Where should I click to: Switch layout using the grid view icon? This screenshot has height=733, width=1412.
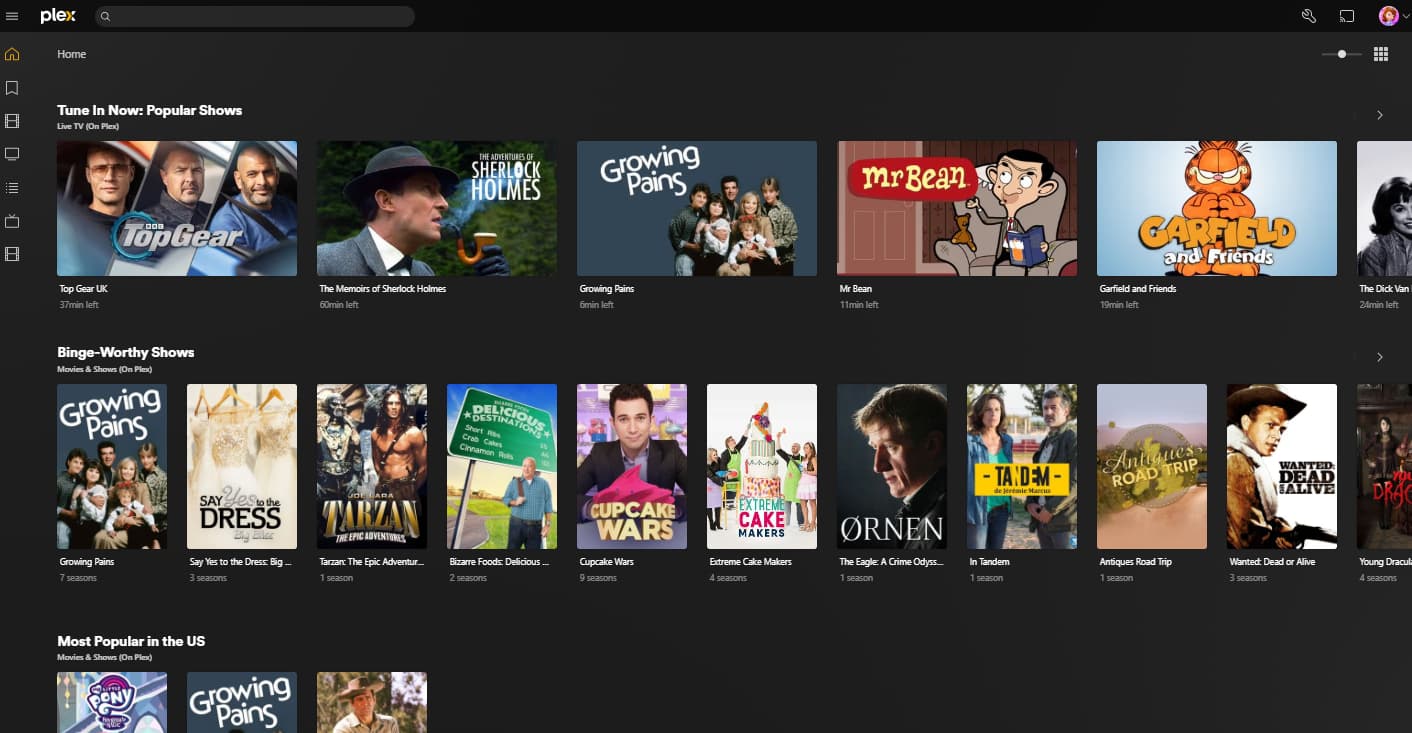[1381, 54]
